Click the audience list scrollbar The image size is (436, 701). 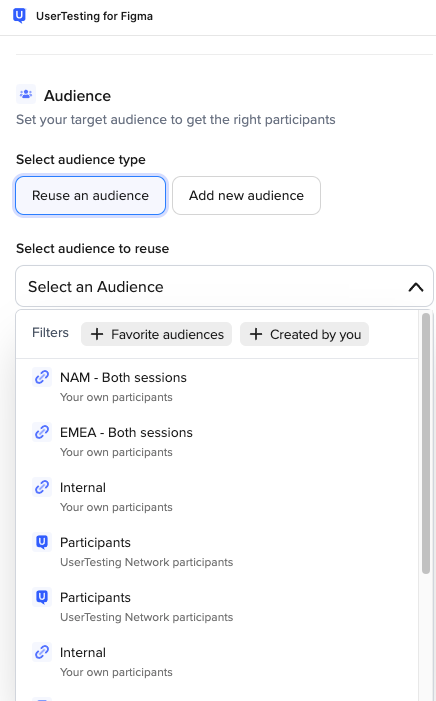pos(426,443)
